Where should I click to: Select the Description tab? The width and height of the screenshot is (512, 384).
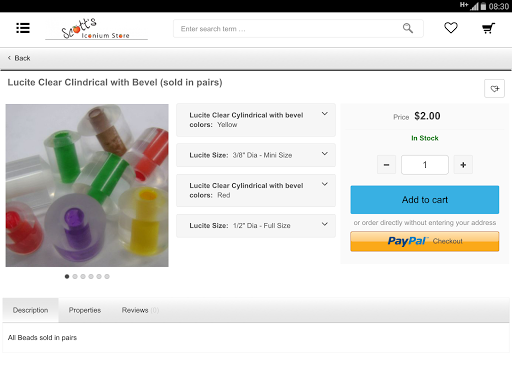click(30, 310)
